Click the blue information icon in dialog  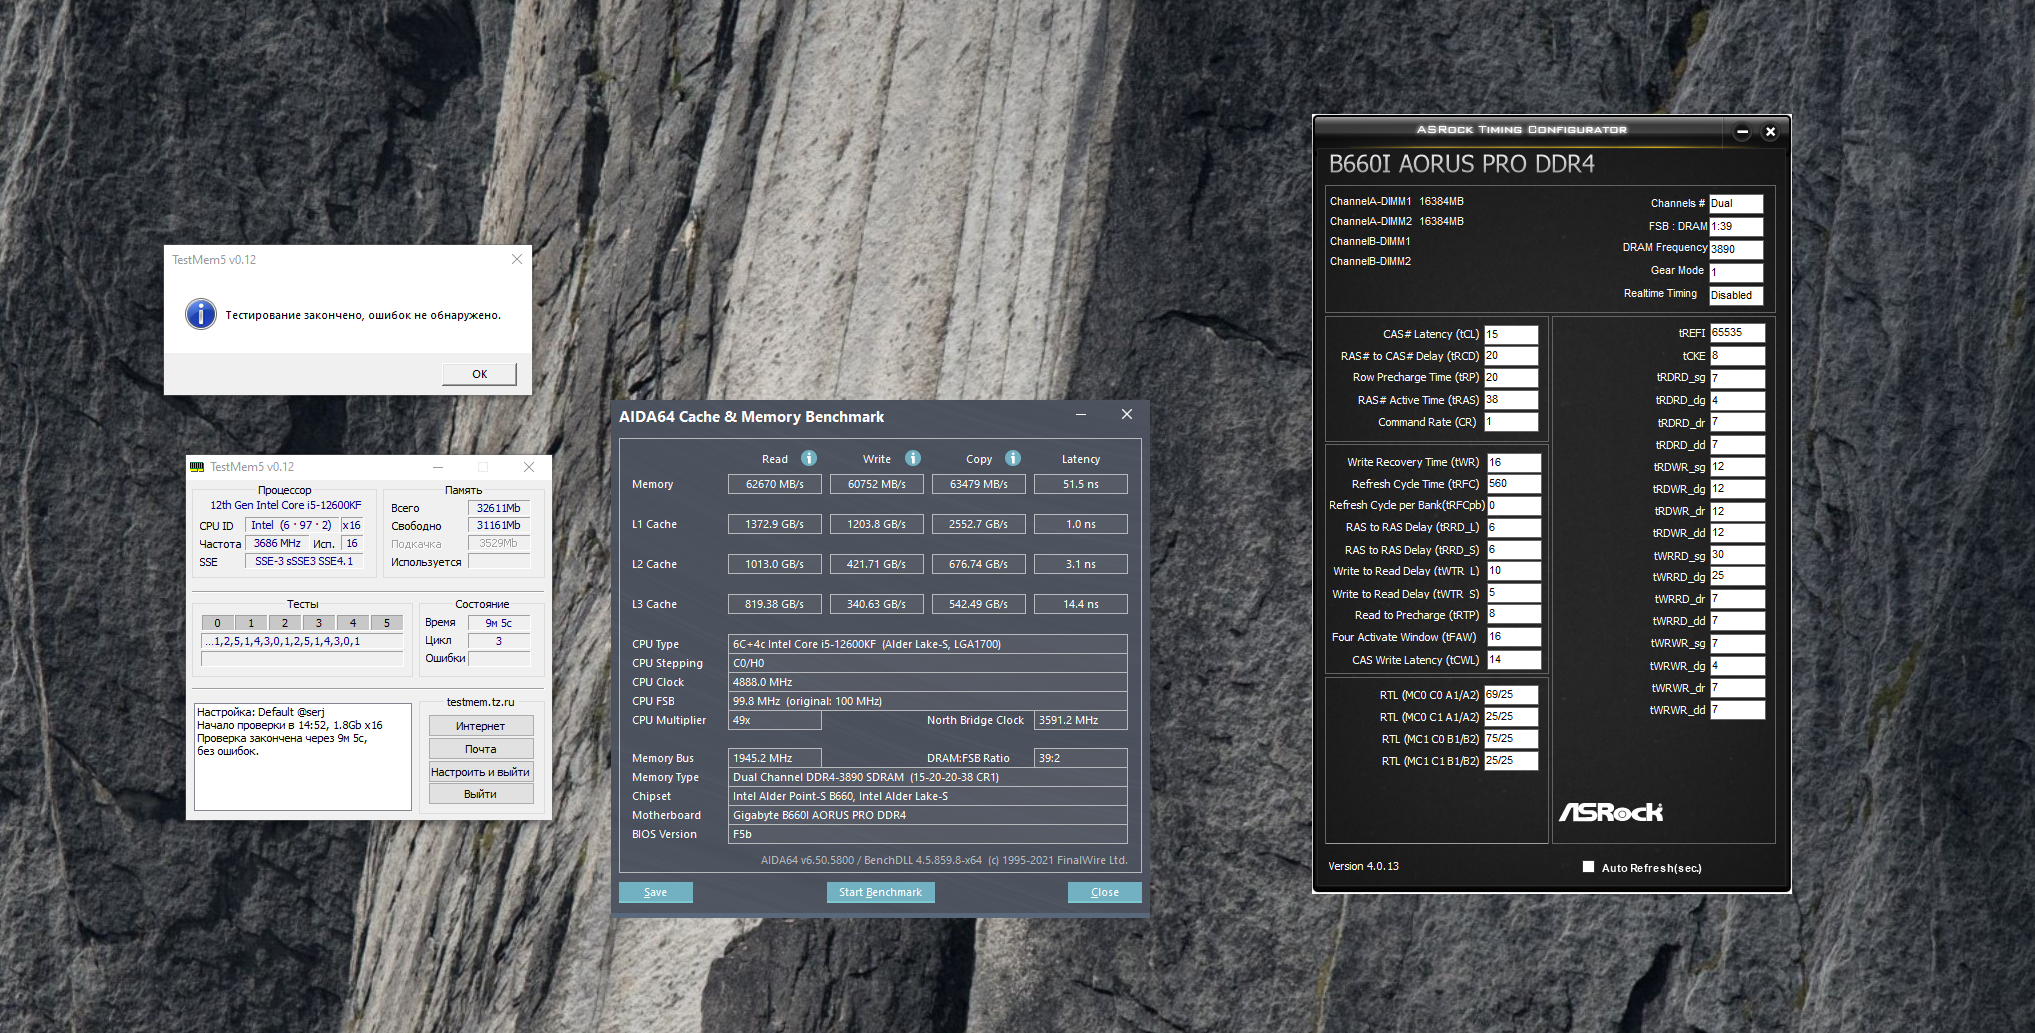[x=201, y=314]
